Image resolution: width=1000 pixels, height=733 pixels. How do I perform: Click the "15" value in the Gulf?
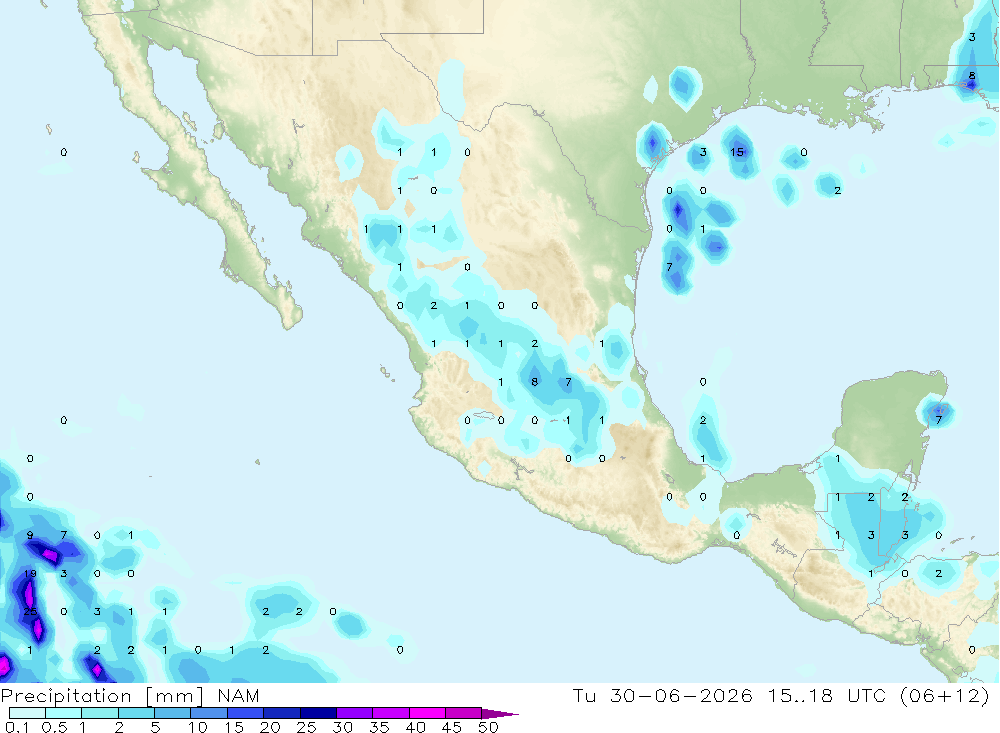point(737,152)
